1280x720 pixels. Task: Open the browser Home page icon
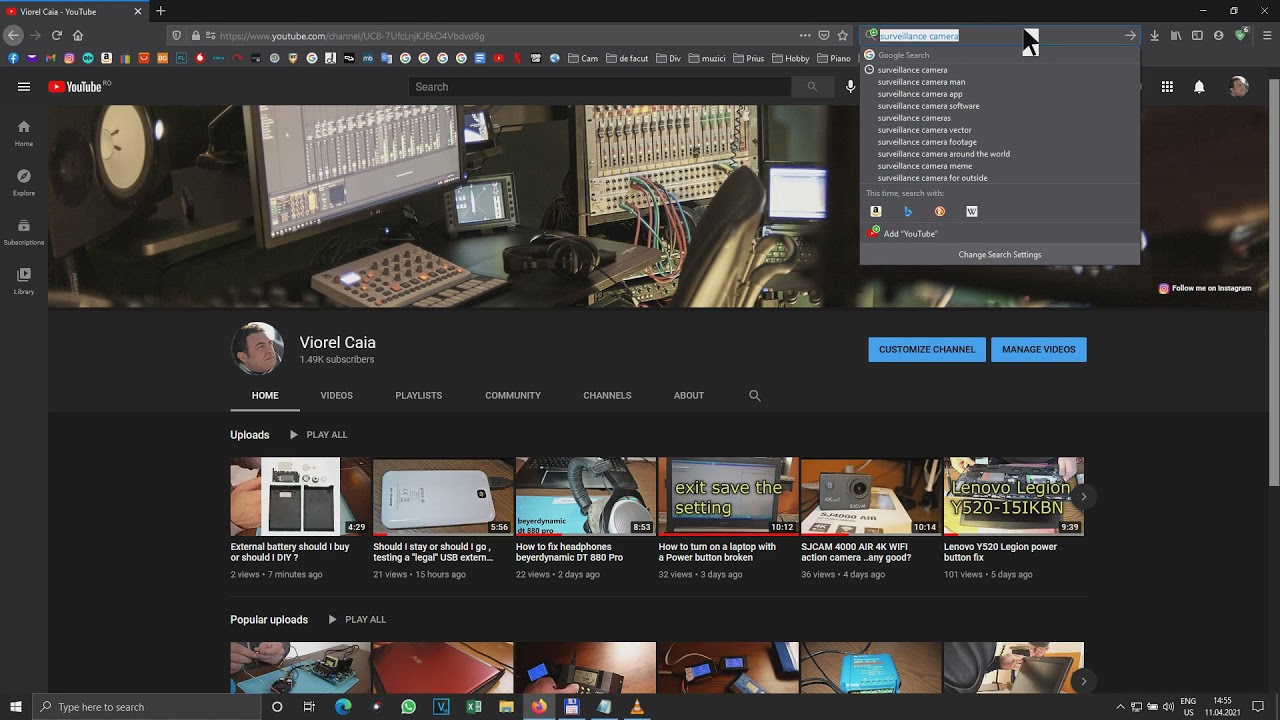78,35
